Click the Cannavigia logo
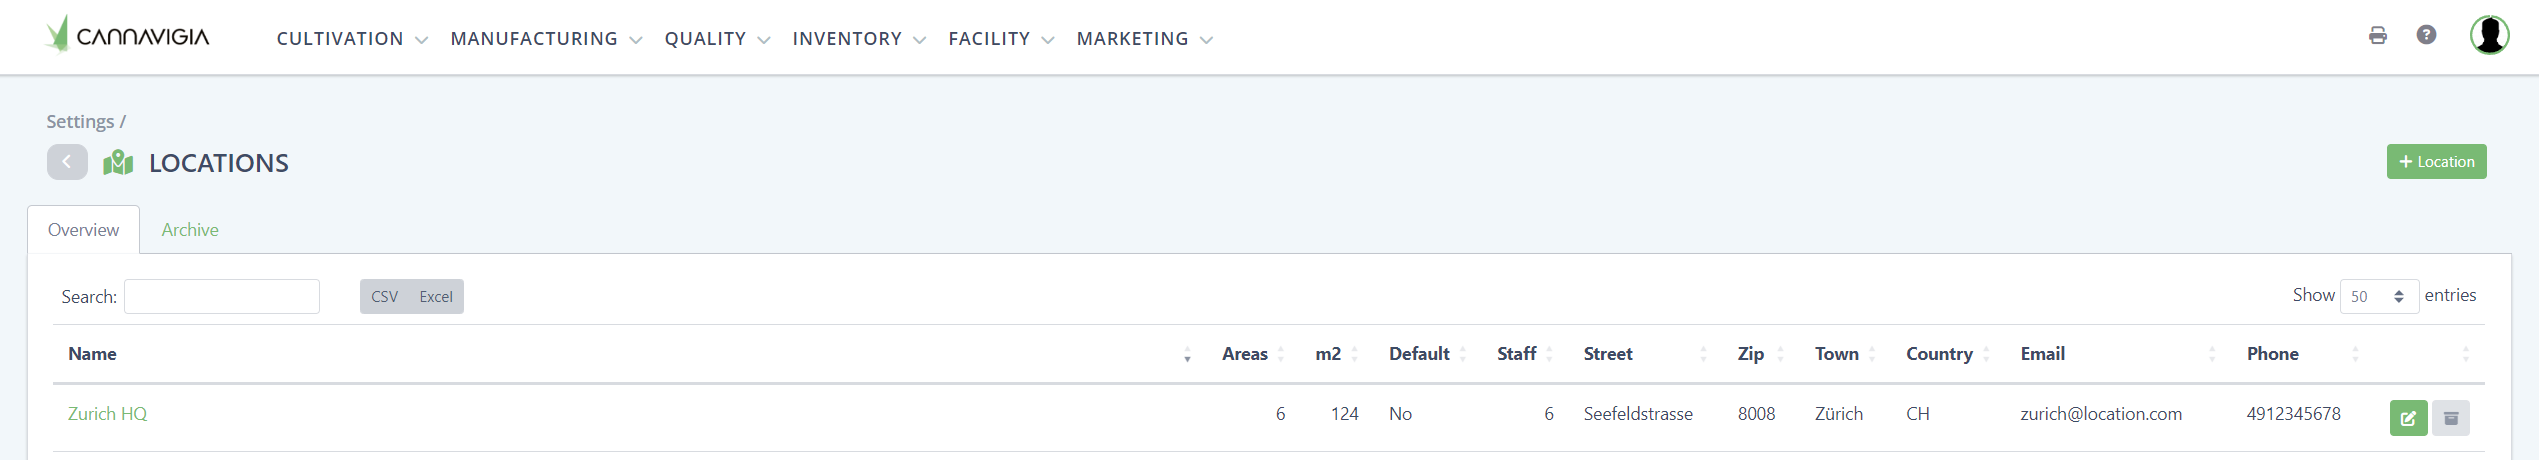Image resolution: width=2539 pixels, height=460 pixels. coord(128,36)
